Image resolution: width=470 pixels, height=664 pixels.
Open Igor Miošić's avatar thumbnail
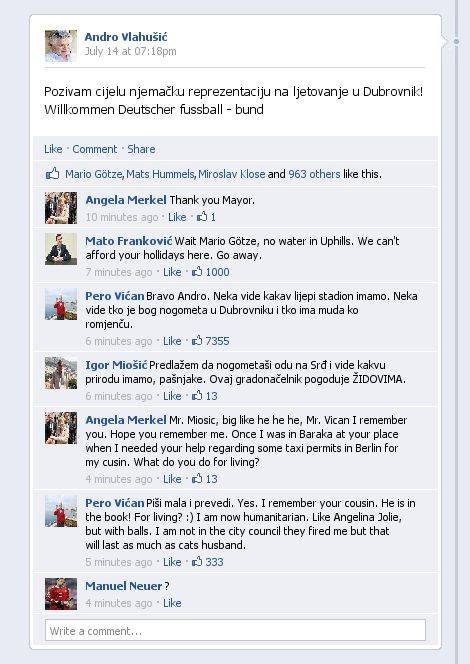(x=61, y=373)
